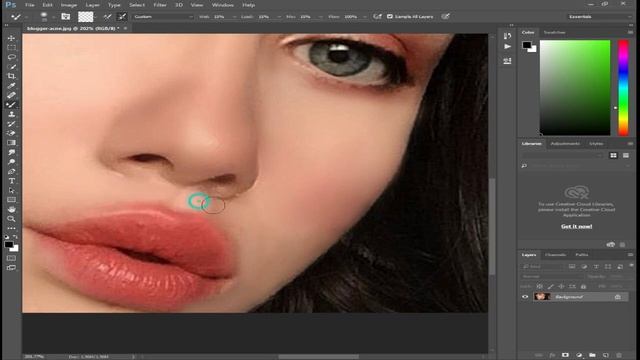640x360 pixels.
Task: Toggle lock transparent pixels
Action: (x=540, y=287)
